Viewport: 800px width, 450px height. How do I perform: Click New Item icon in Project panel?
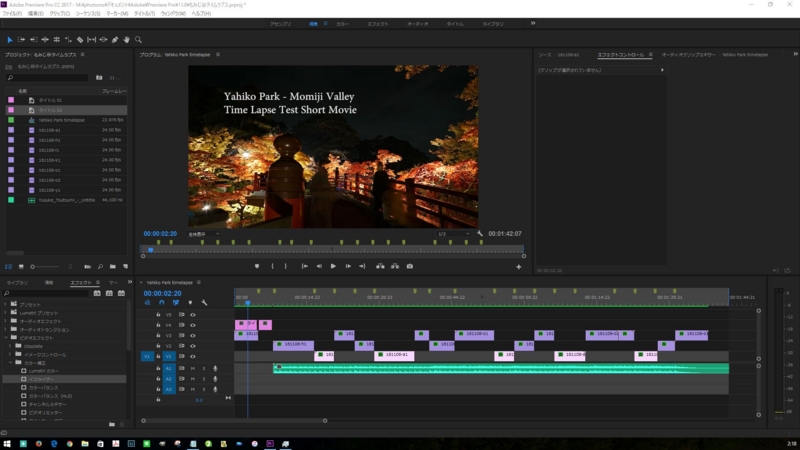pyautogui.click(x=126, y=267)
